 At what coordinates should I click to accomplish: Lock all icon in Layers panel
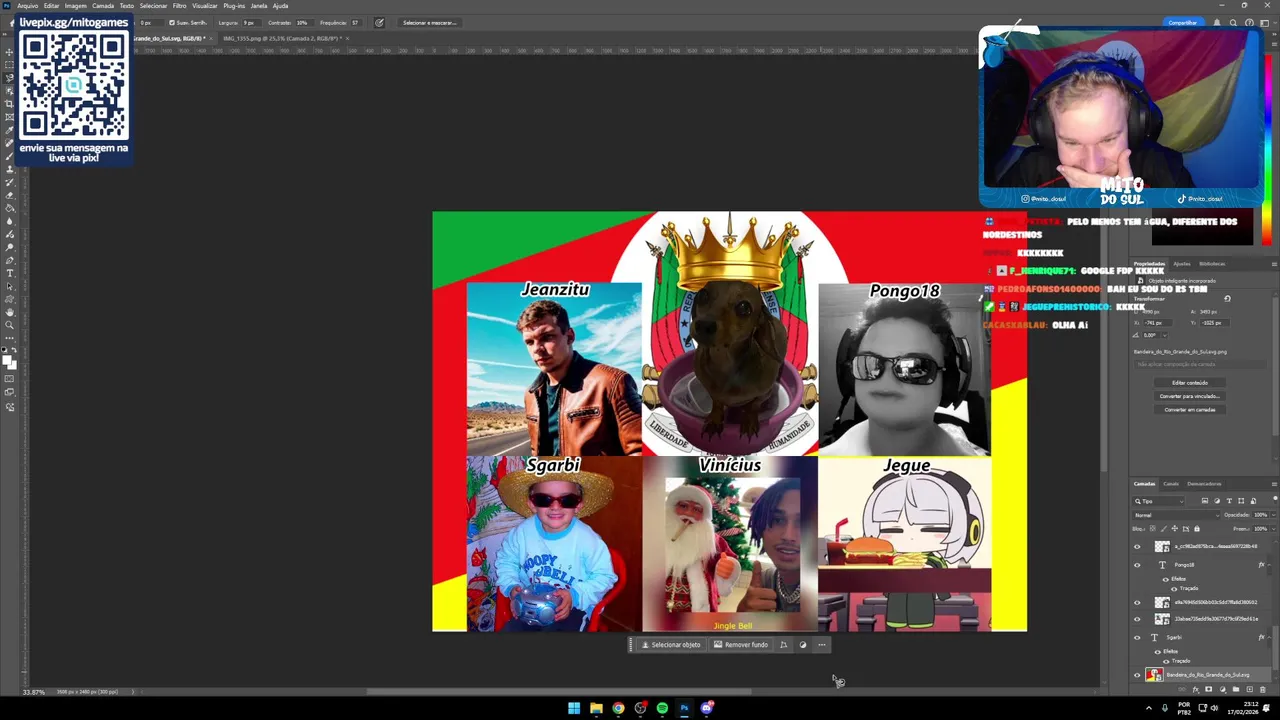click(x=1197, y=528)
